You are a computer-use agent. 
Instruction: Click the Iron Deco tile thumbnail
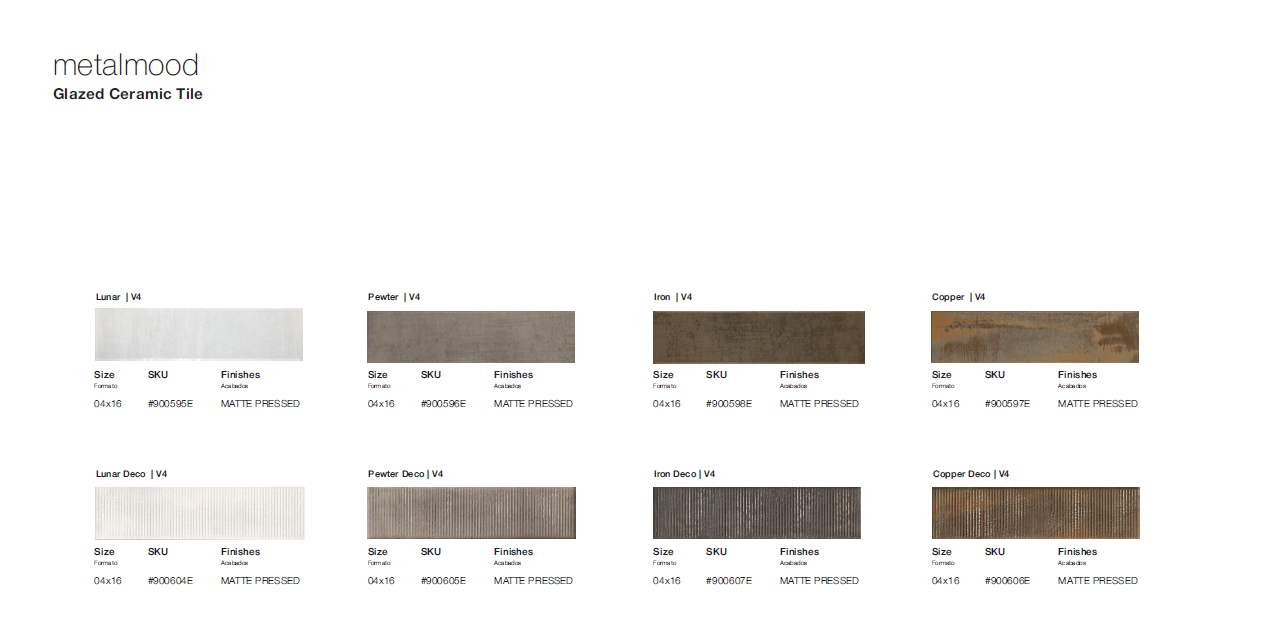pos(756,513)
